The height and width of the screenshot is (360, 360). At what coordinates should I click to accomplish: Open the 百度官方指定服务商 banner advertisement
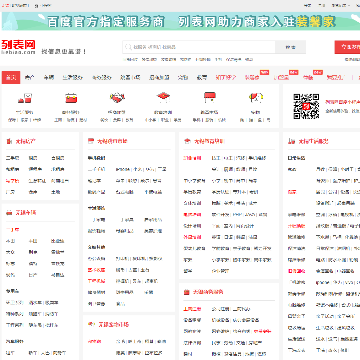coord(180,22)
